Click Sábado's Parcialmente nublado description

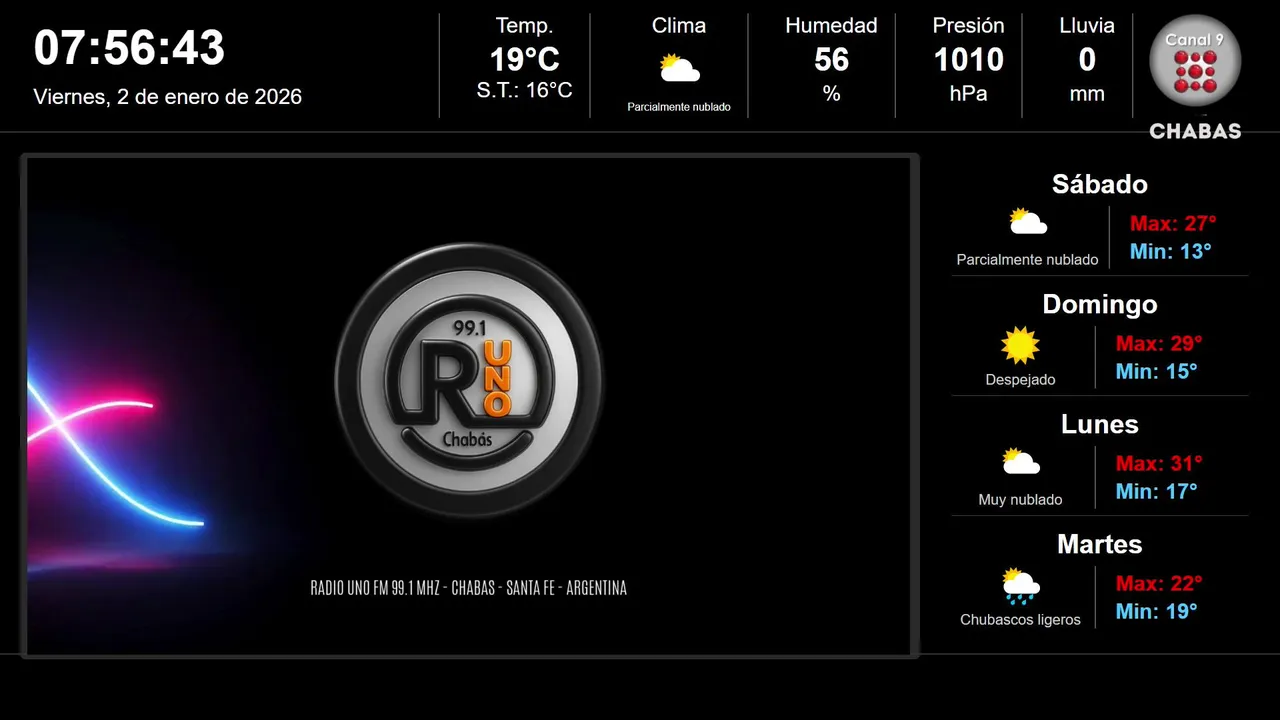pyautogui.click(x=1027, y=260)
